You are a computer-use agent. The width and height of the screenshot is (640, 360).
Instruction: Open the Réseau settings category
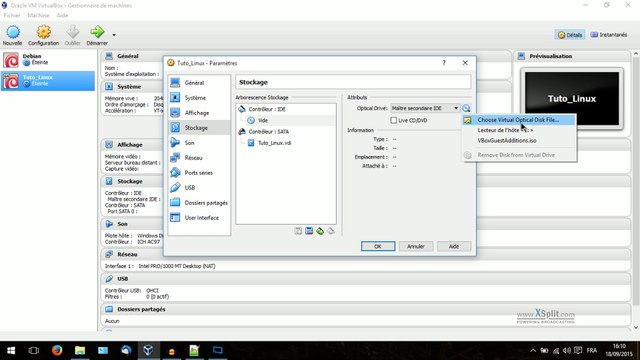199,158
